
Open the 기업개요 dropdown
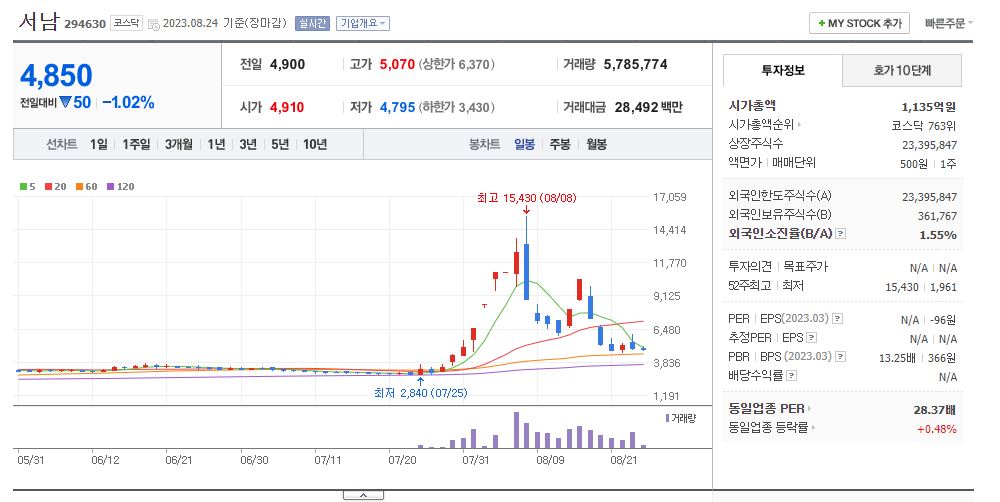[362, 24]
